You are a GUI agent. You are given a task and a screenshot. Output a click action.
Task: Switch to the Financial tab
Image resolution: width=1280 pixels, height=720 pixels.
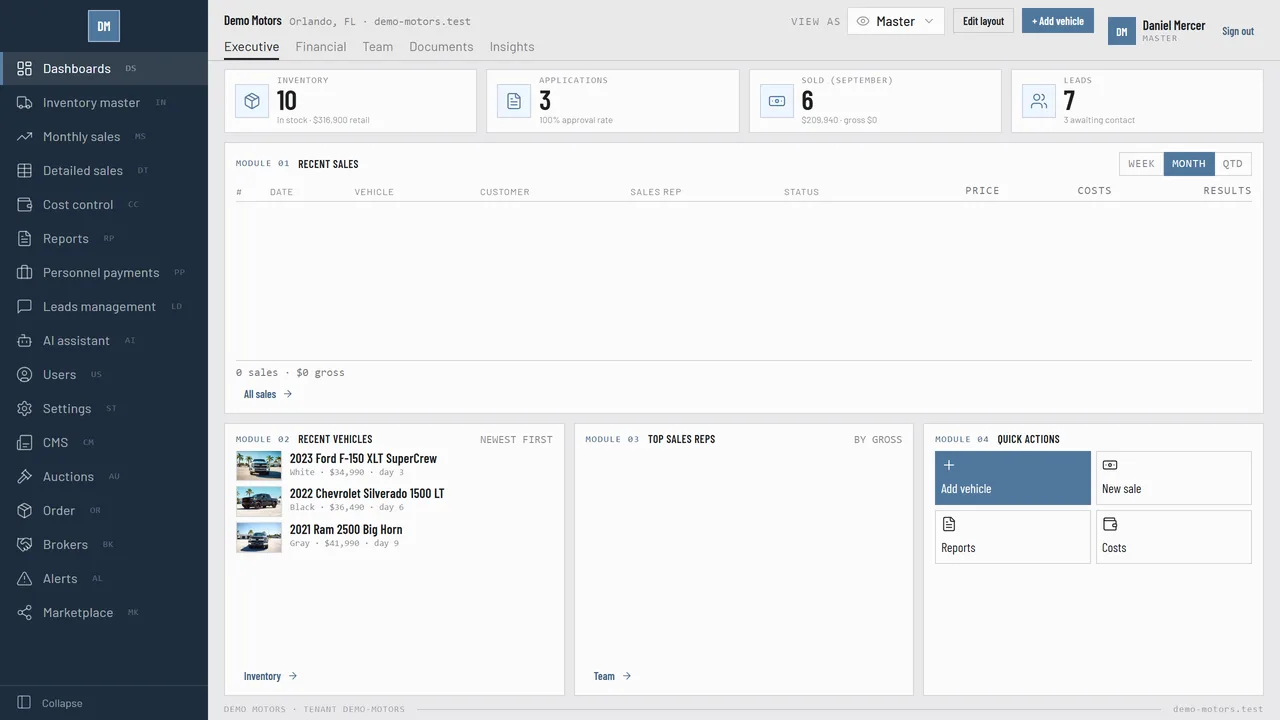click(x=321, y=47)
